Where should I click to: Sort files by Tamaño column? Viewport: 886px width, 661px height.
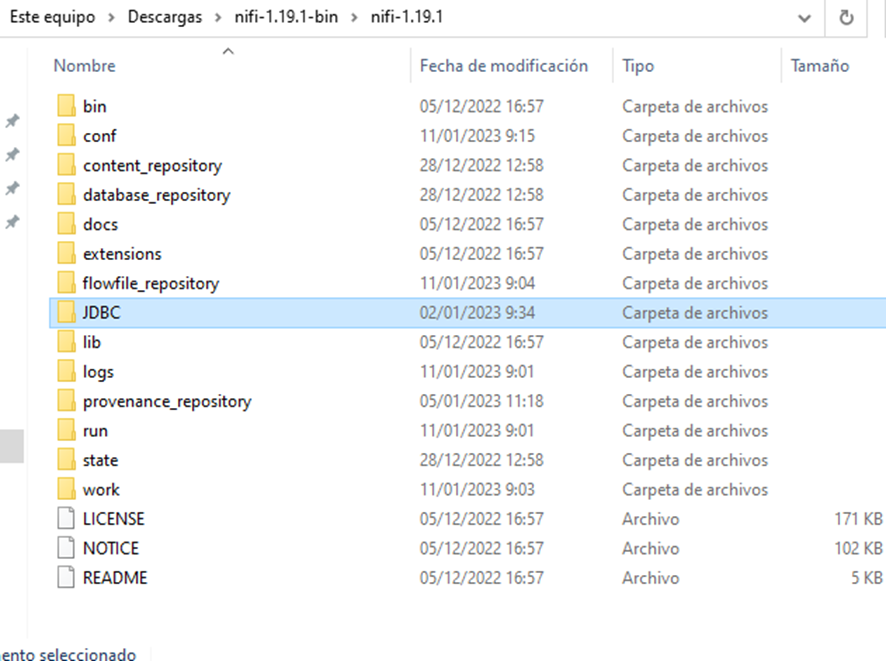coord(819,66)
